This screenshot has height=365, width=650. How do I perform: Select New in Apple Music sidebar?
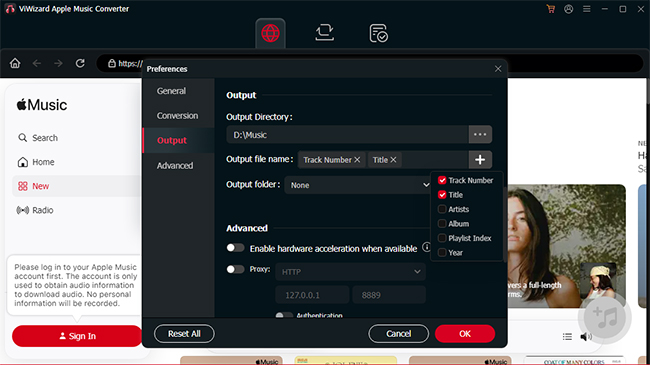tap(77, 186)
